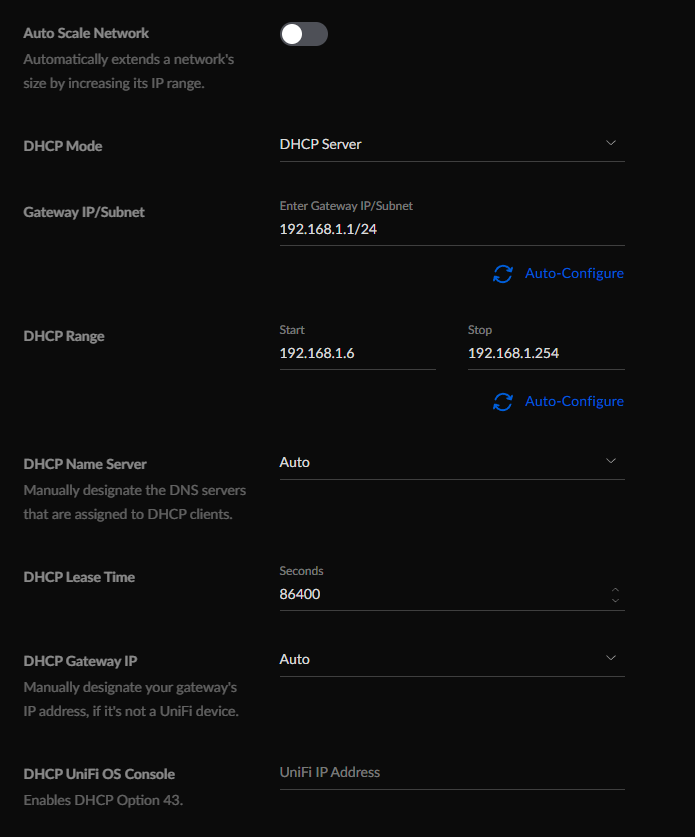Click Auto-Configure link below Gateway IP/Subnet field
Viewport: 695px width, 837px height.
tap(574, 273)
